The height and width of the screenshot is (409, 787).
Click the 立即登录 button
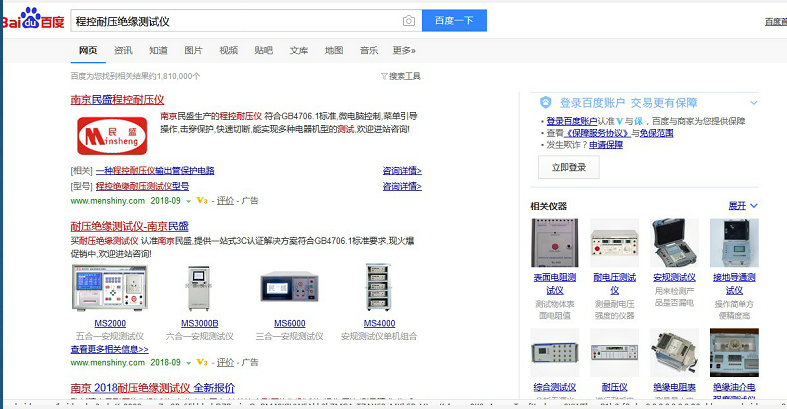click(x=569, y=168)
